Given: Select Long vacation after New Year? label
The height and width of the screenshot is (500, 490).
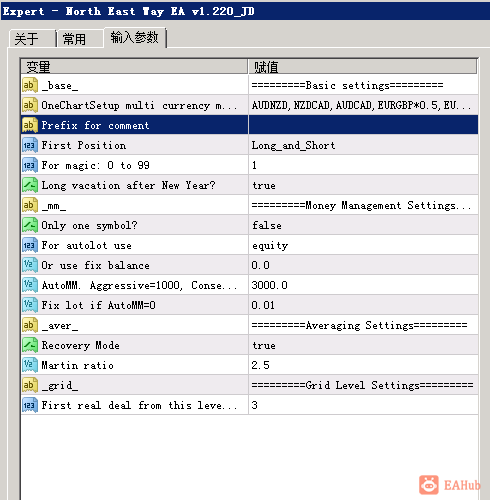Looking at the screenshot, I should coord(128,185).
